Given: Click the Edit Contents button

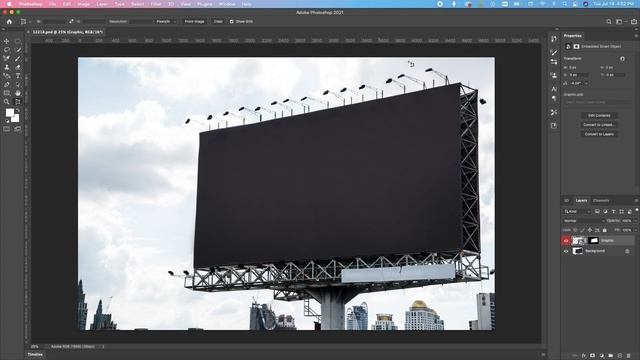Looking at the screenshot, I should pyautogui.click(x=599, y=116).
